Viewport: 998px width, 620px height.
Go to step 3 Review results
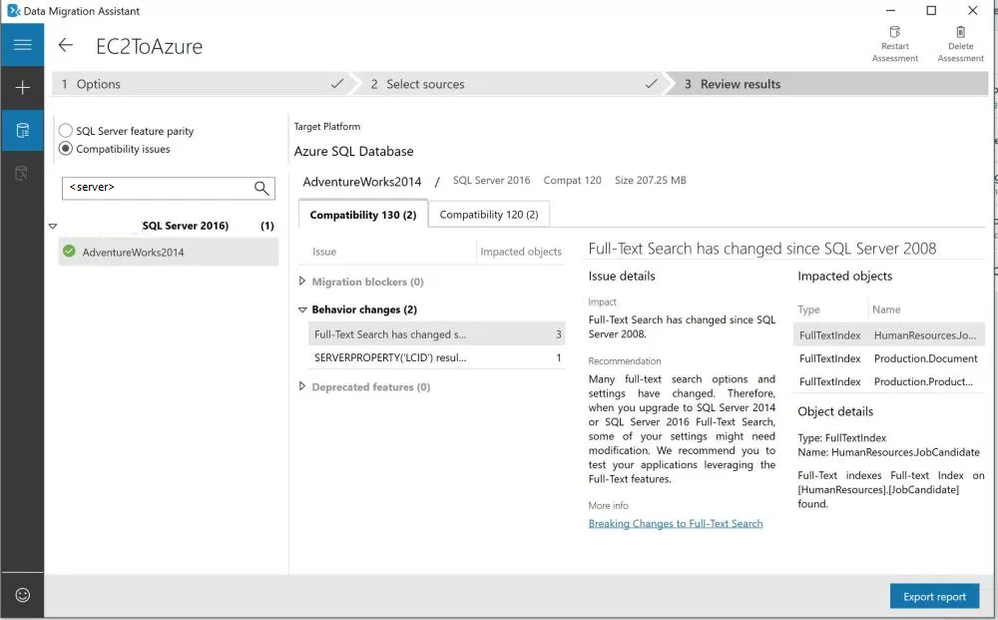830,84
